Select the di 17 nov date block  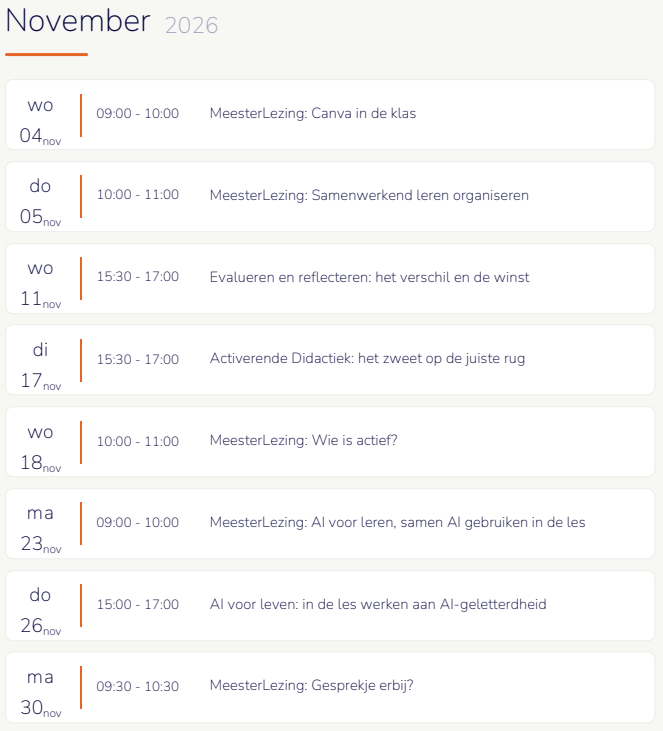[x=40, y=366]
